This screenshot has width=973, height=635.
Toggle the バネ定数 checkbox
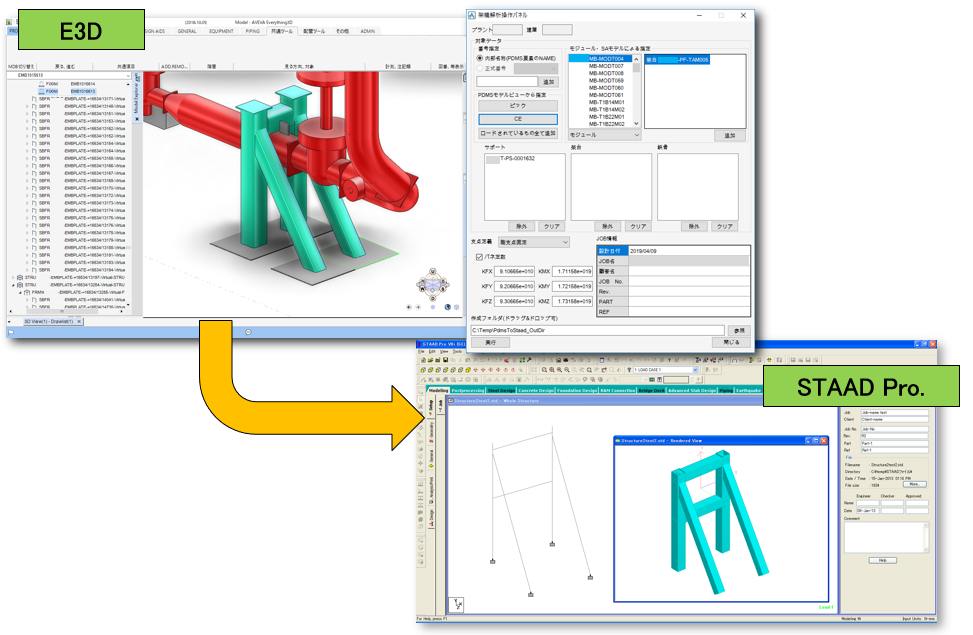[x=479, y=257]
